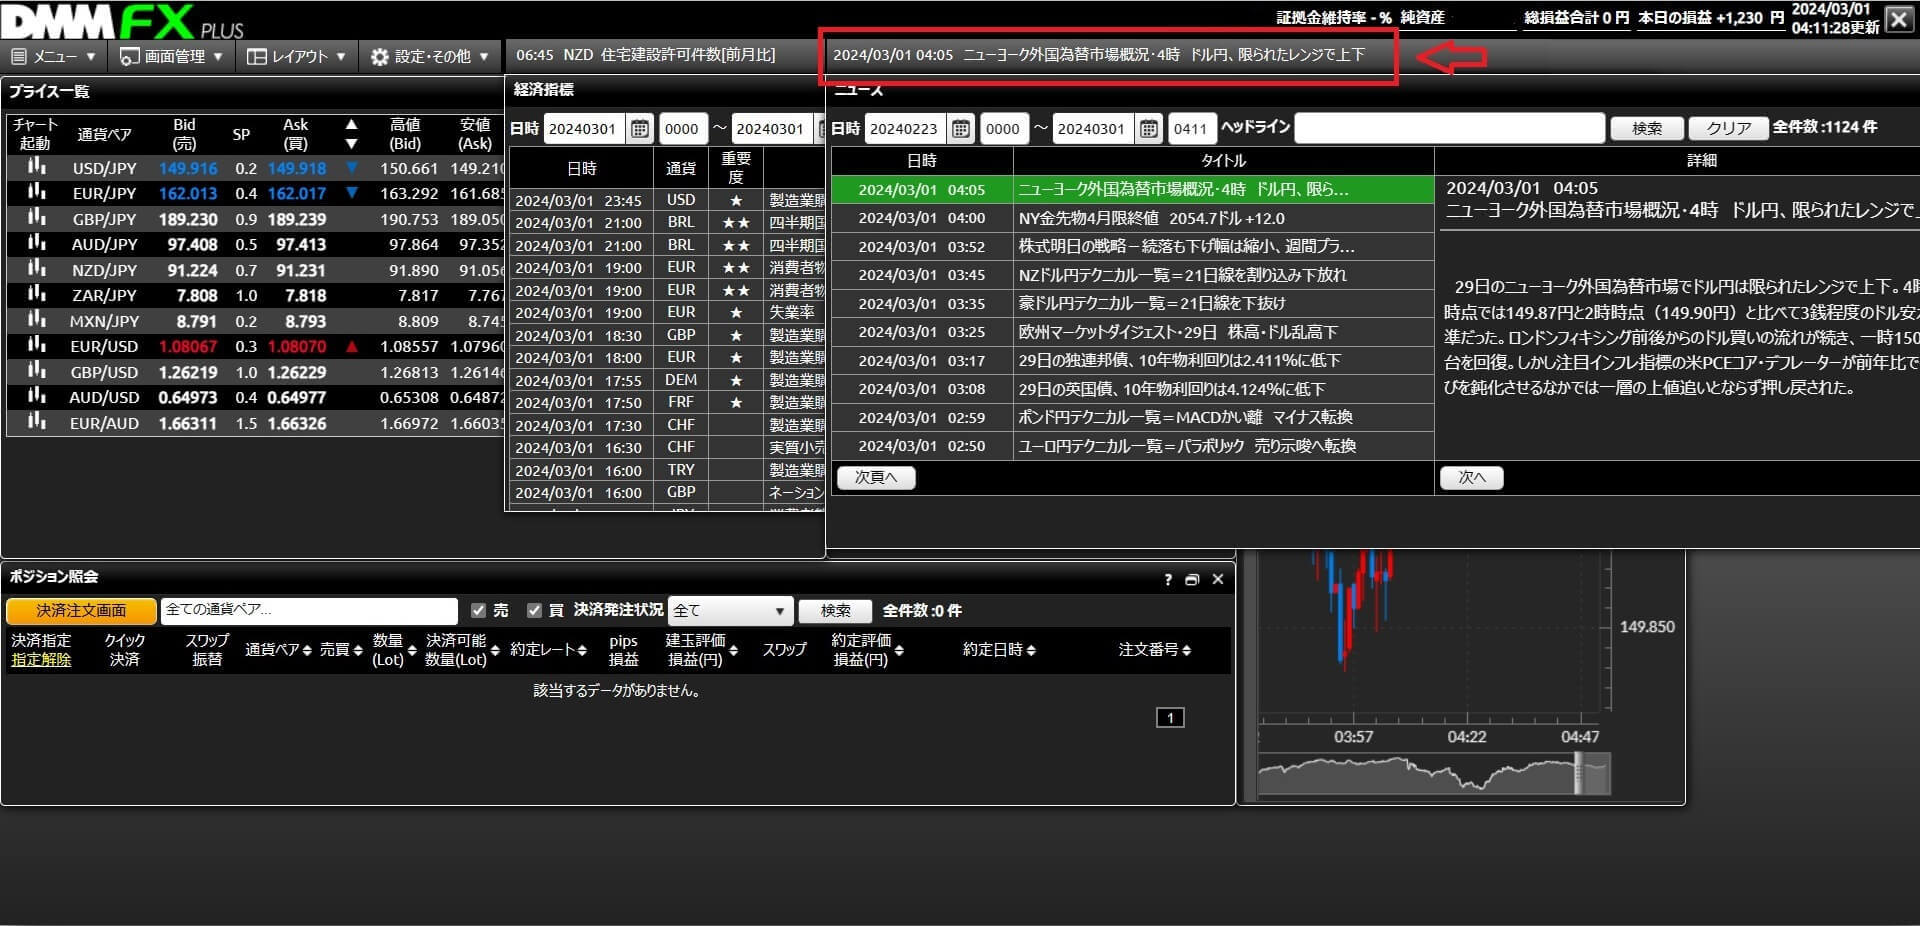Open calendar for economic indicator start date
Viewport: 1920px width, 926px height.
(x=640, y=128)
